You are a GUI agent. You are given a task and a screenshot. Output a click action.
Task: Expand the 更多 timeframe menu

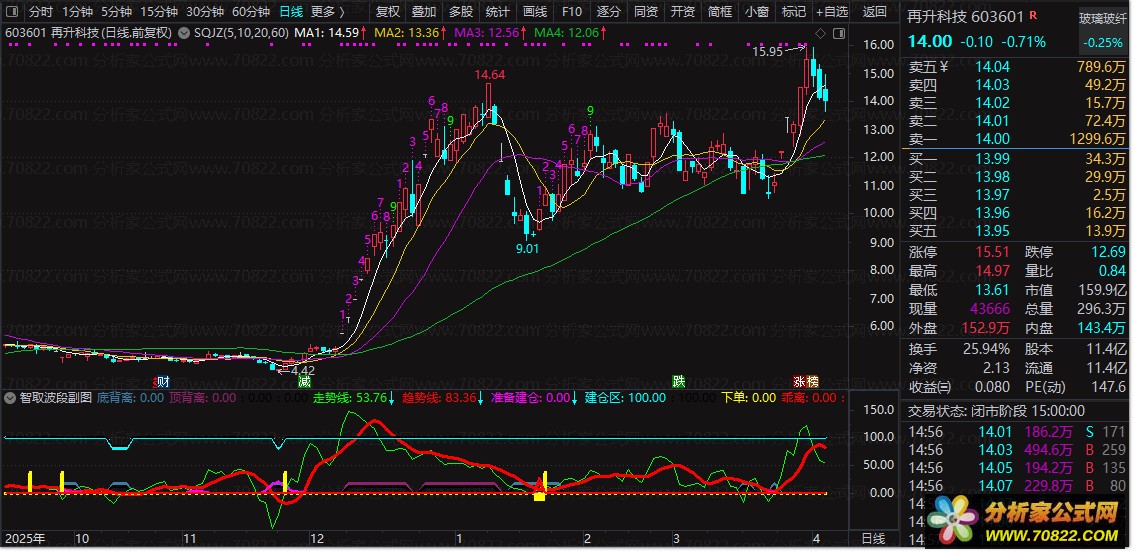[x=327, y=12]
